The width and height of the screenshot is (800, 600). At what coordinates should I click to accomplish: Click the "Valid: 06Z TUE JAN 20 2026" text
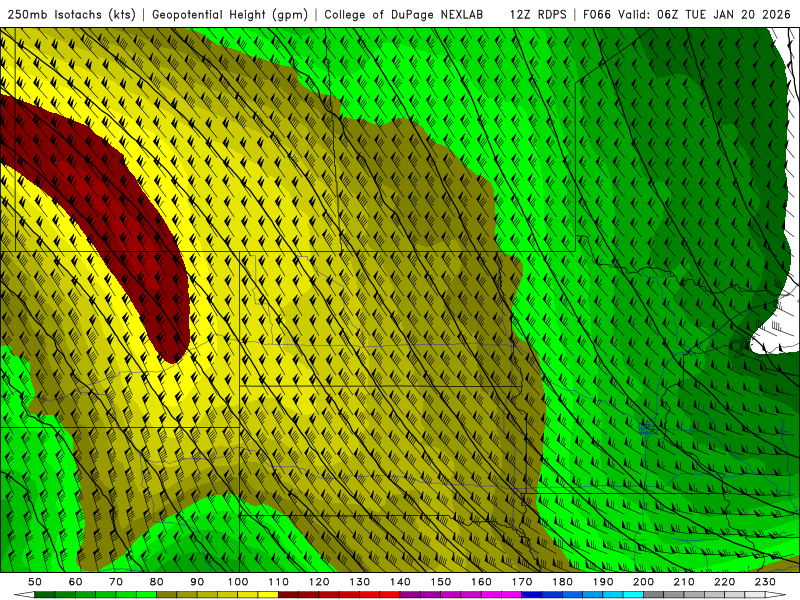pos(704,15)
